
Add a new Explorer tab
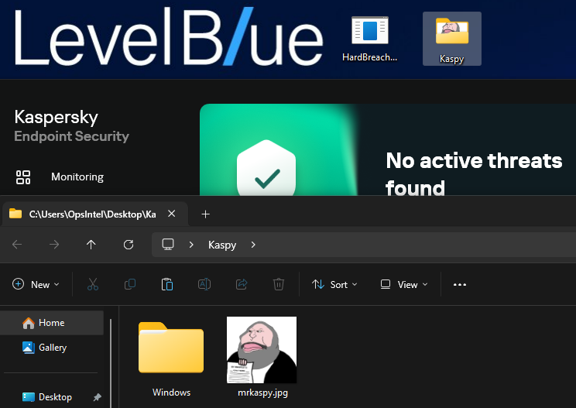pyautogui.click(x=205, y=214)
